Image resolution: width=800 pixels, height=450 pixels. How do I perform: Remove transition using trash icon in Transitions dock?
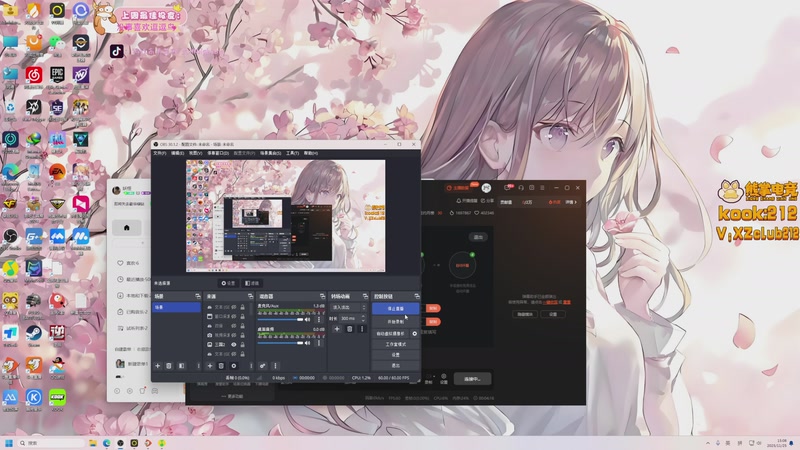(x=349, y=329)
